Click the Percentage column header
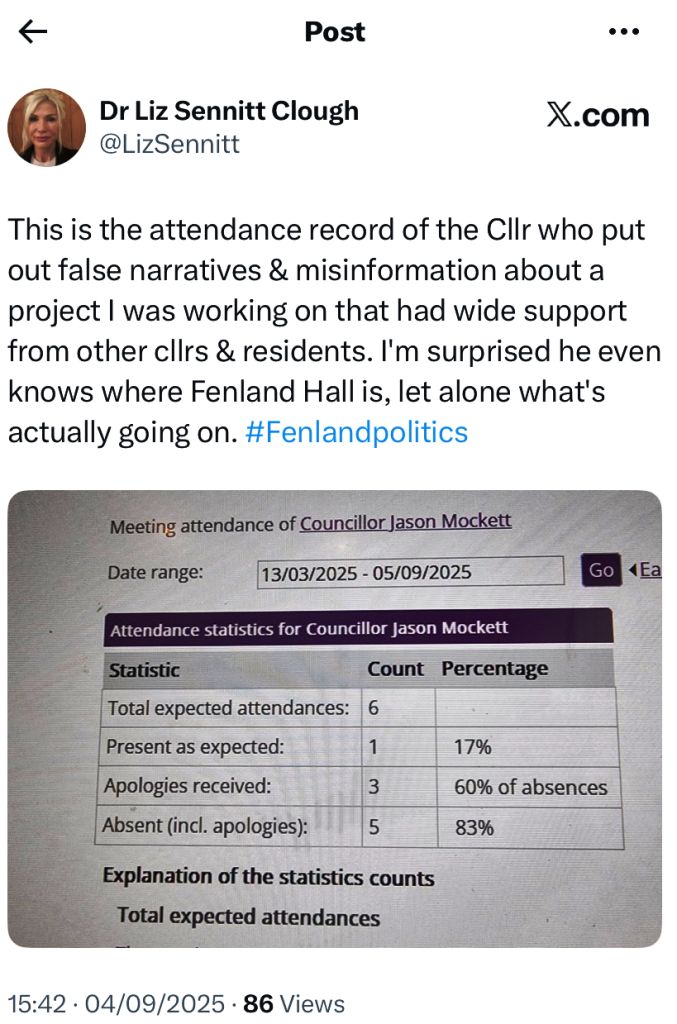677x1024 pixels. click(x=495, y=669)
